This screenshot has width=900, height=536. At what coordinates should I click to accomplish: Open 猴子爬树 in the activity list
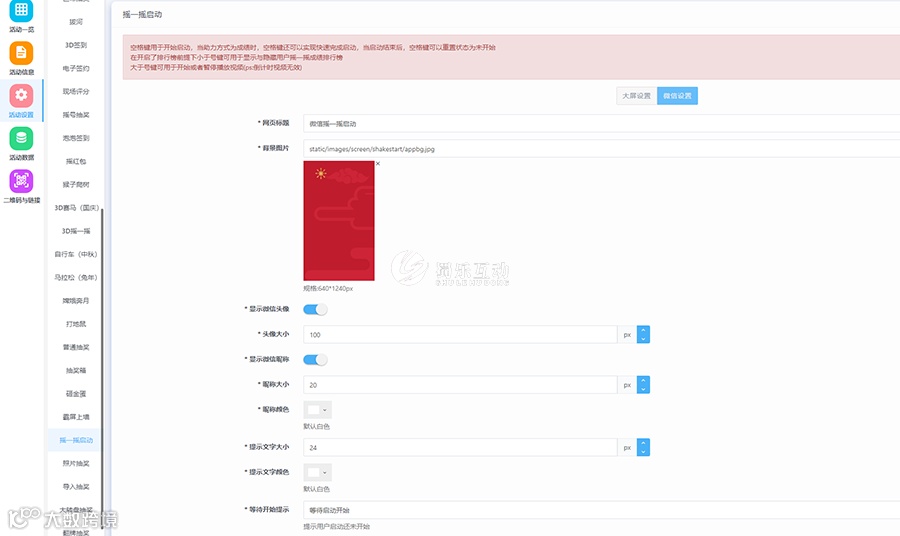click(76, 184)
